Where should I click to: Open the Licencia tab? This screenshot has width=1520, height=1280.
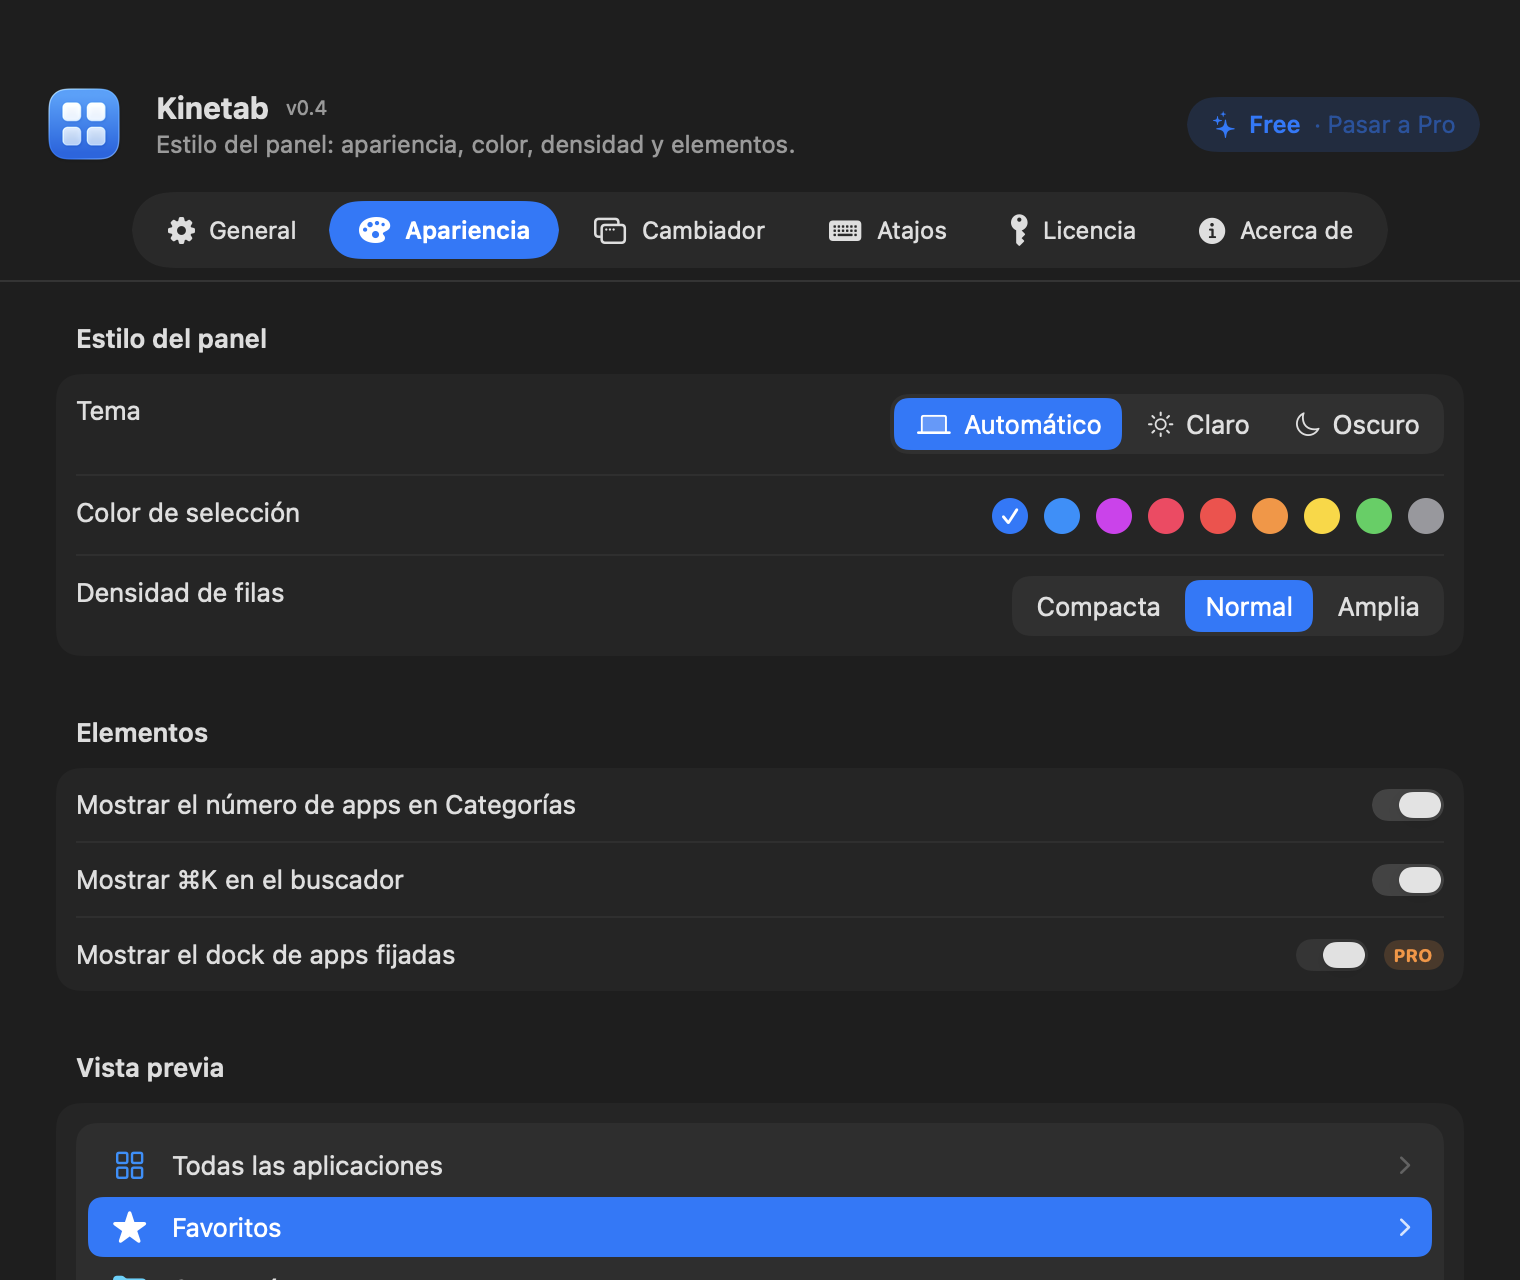click(1073, 230)
